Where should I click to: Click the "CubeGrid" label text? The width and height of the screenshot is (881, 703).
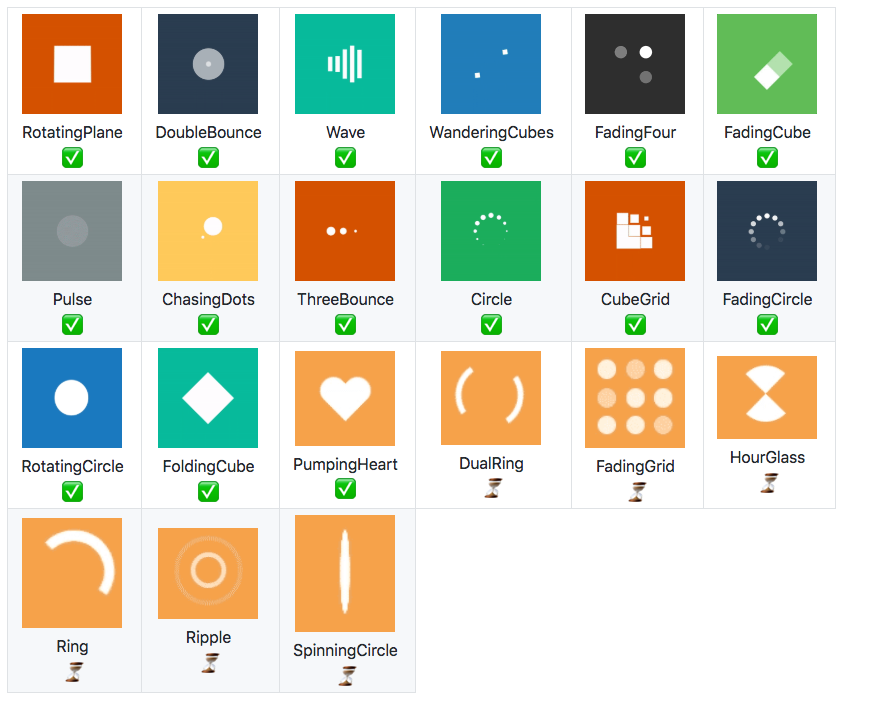[635, 300]
